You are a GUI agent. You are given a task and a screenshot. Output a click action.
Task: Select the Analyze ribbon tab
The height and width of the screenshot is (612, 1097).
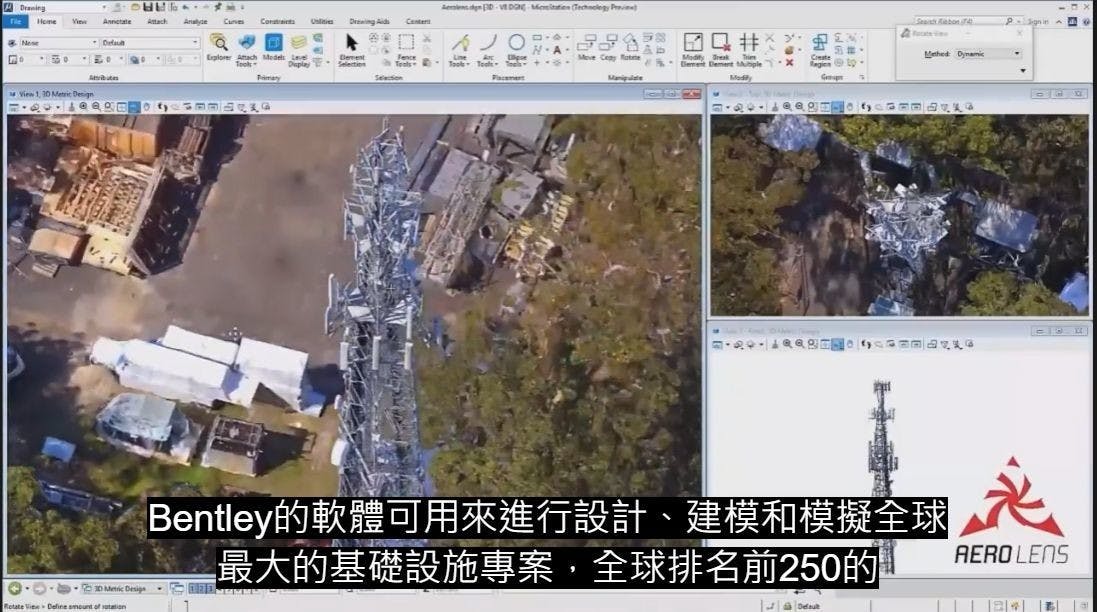(x=195, y=22)
